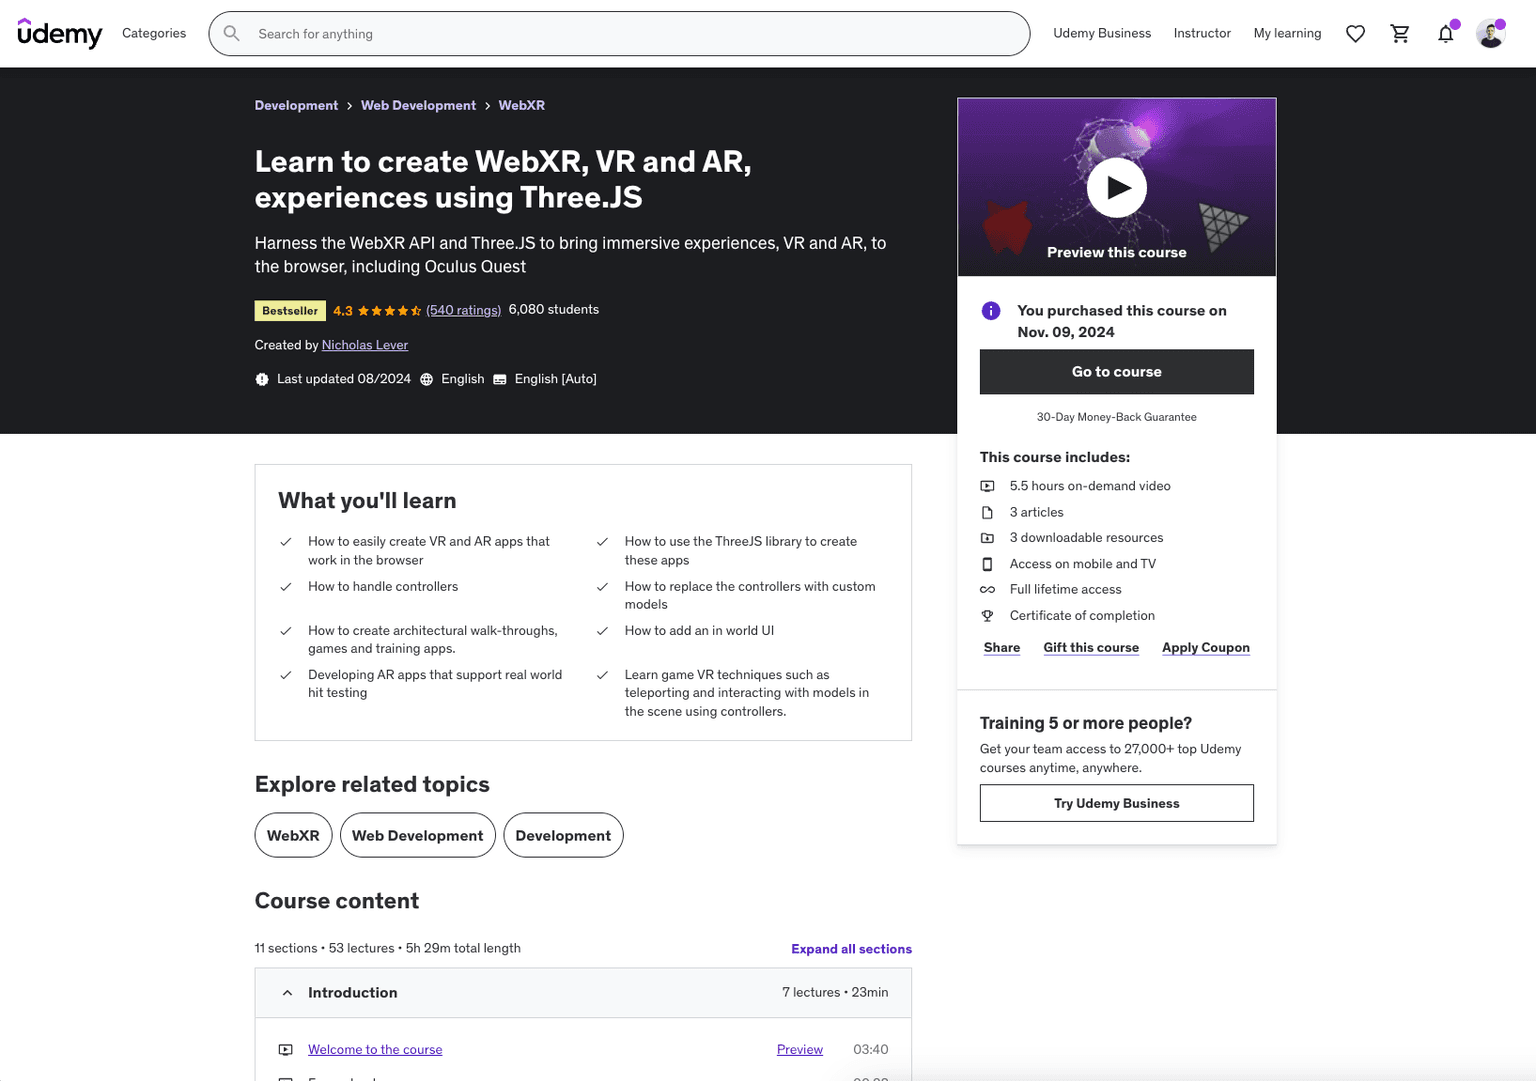Play the course preview video

[x=1116, y=187]
